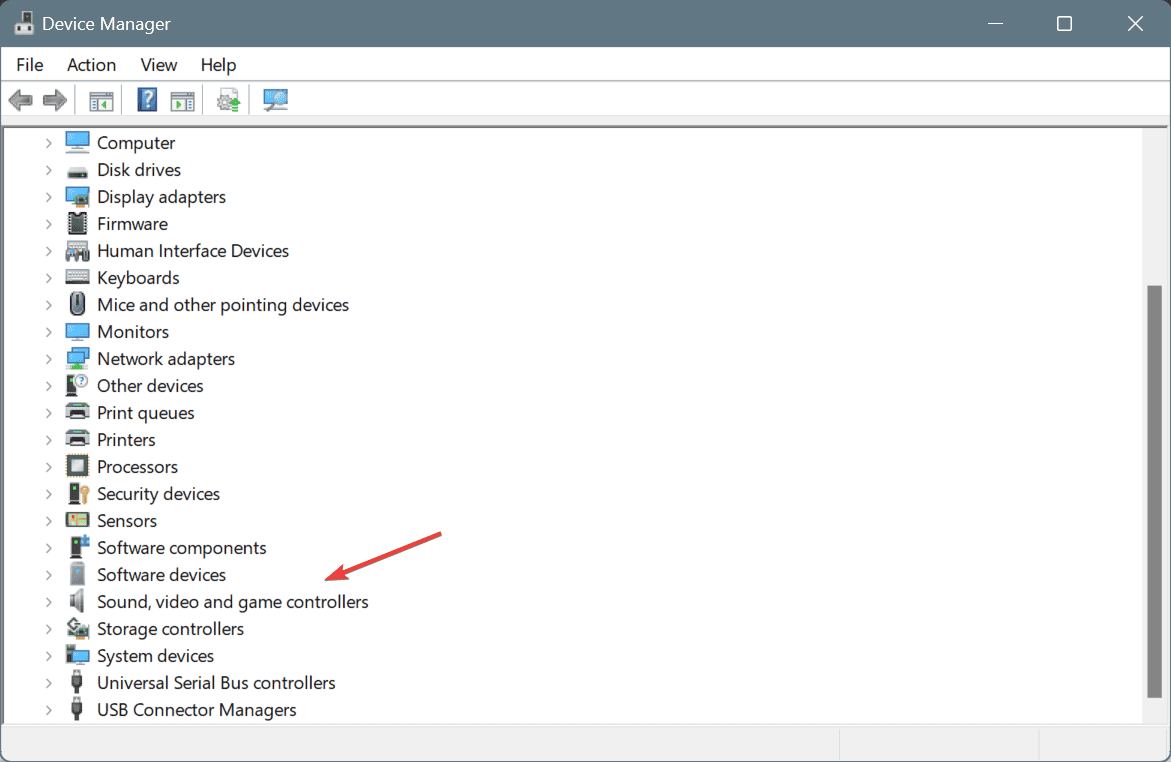Click the USB Connector Managers plug icon
The image size is (1171, 762).
pyautogui.click(x=77, y=709)
